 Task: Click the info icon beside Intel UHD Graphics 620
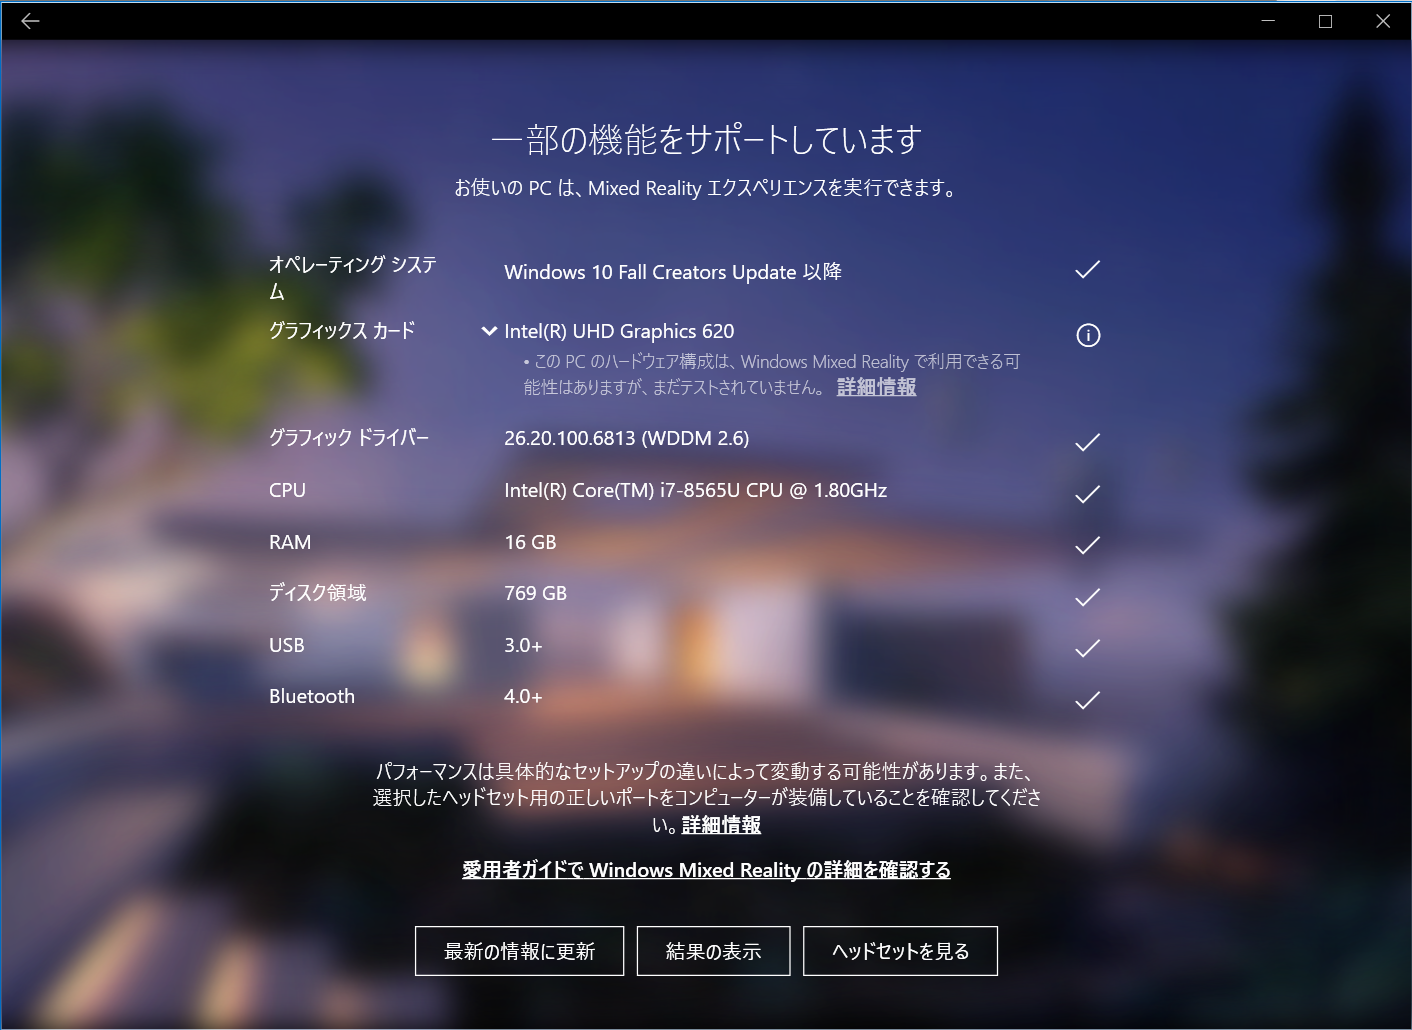(1087, 335)
